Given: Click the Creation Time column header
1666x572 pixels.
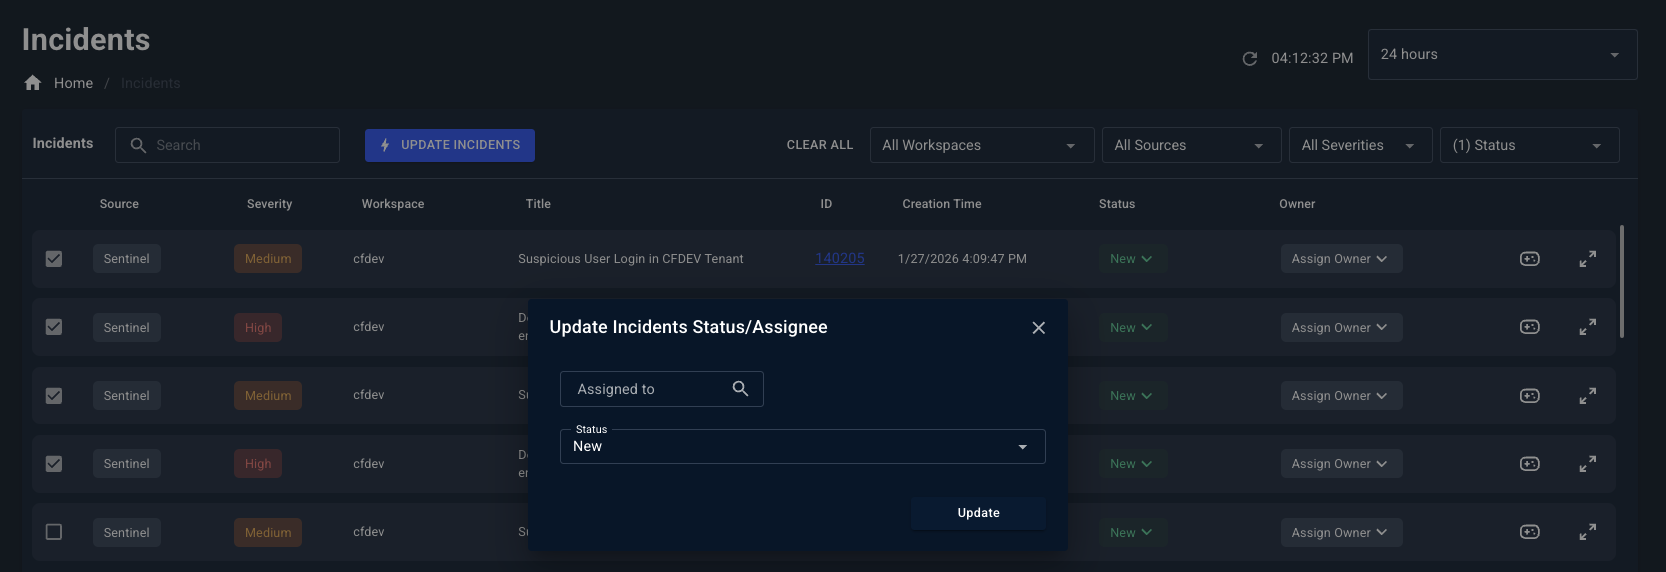Looking at the screenshot, I should tap(941, 204).
